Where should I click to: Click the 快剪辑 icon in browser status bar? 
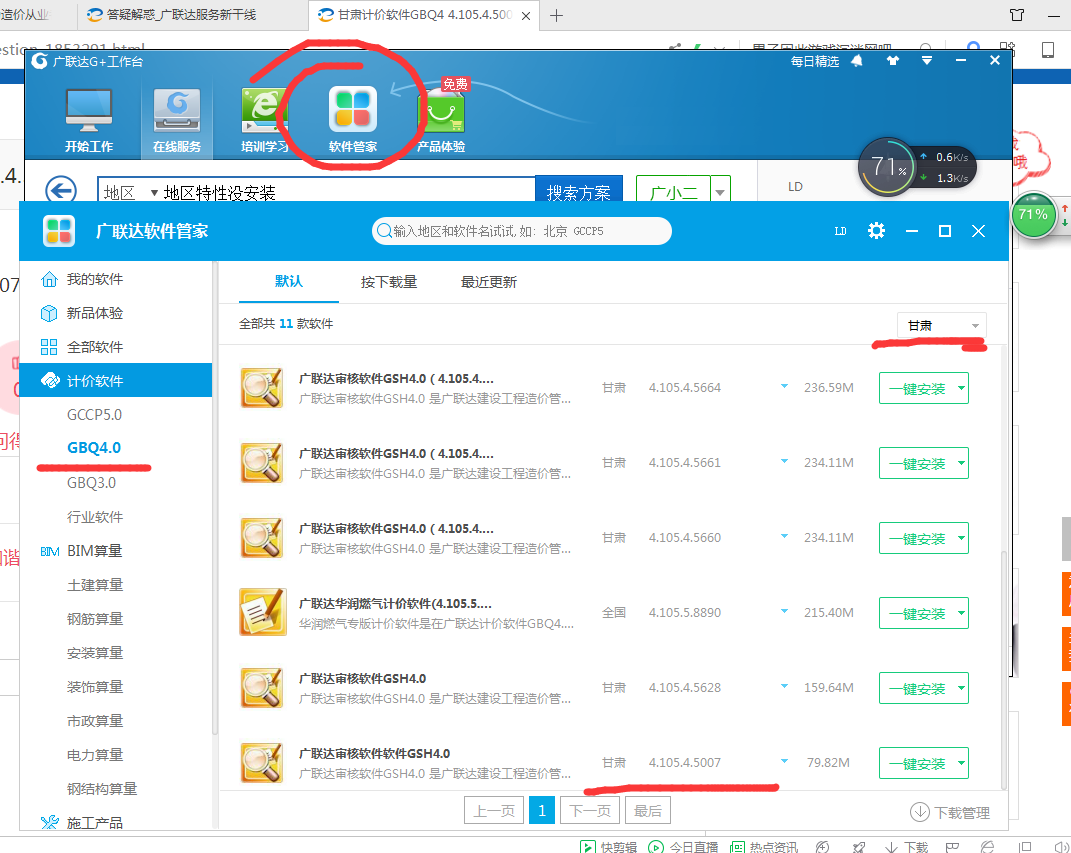(x=587, y=847)
